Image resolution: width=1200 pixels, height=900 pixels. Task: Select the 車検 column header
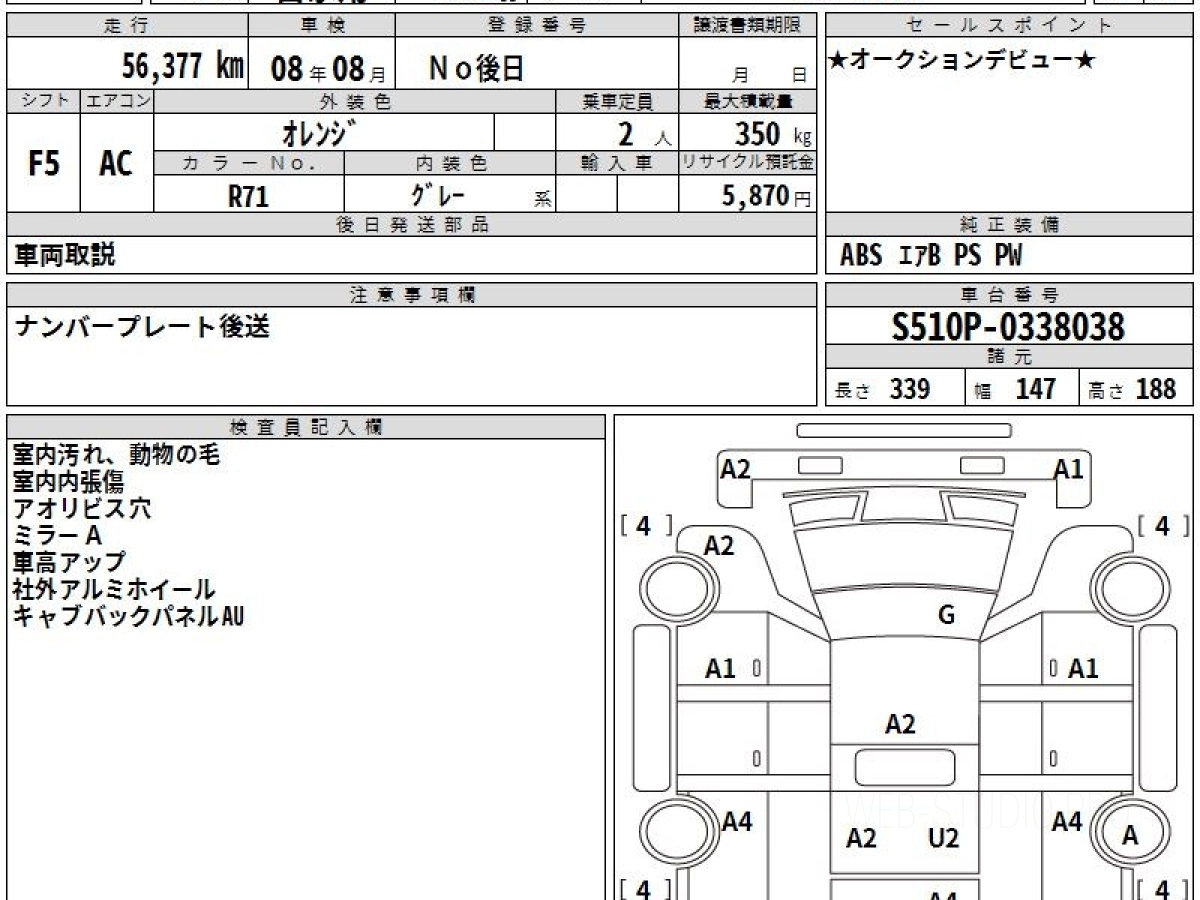(322, 26)
